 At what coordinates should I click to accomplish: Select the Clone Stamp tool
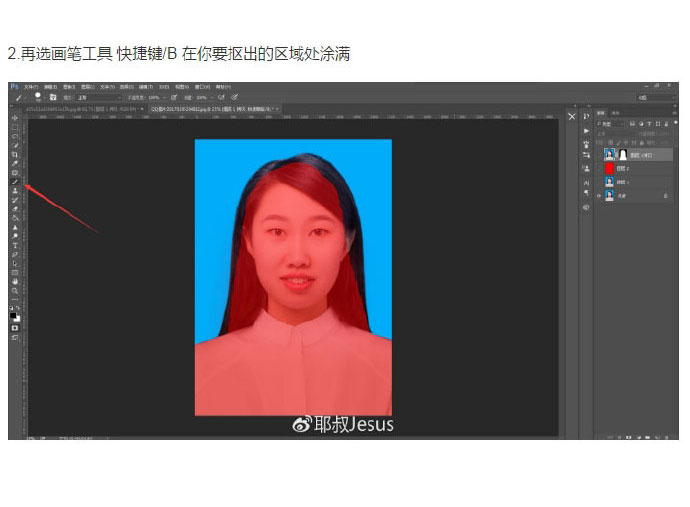click(15, 191)
